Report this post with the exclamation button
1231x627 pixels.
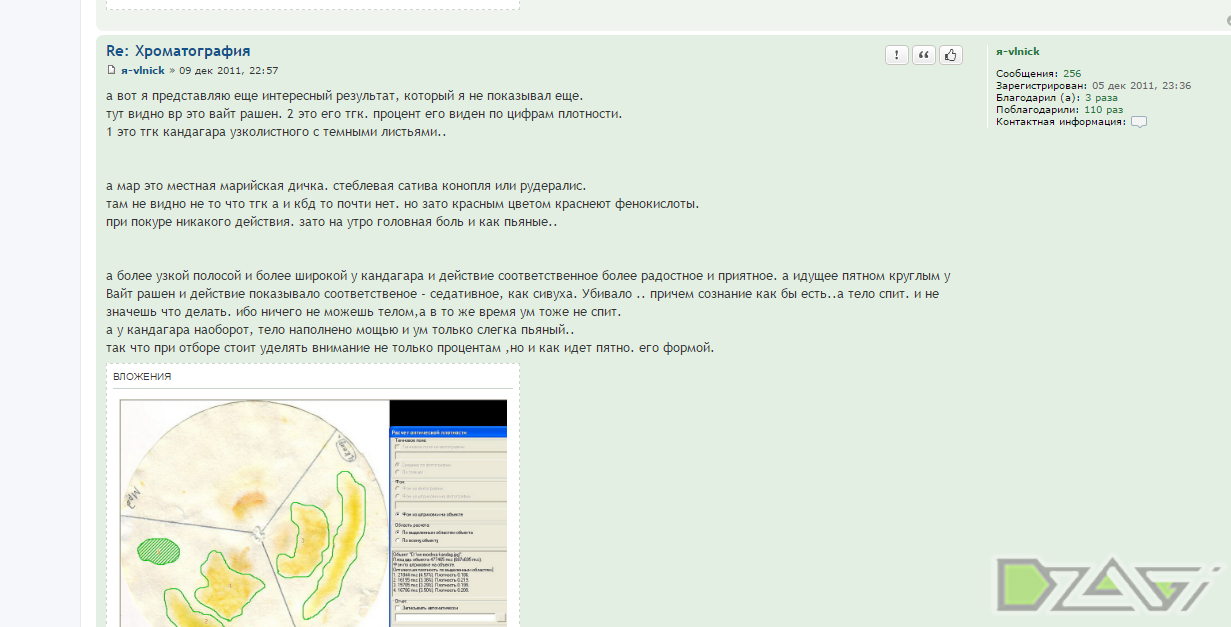tap(897, 55)
